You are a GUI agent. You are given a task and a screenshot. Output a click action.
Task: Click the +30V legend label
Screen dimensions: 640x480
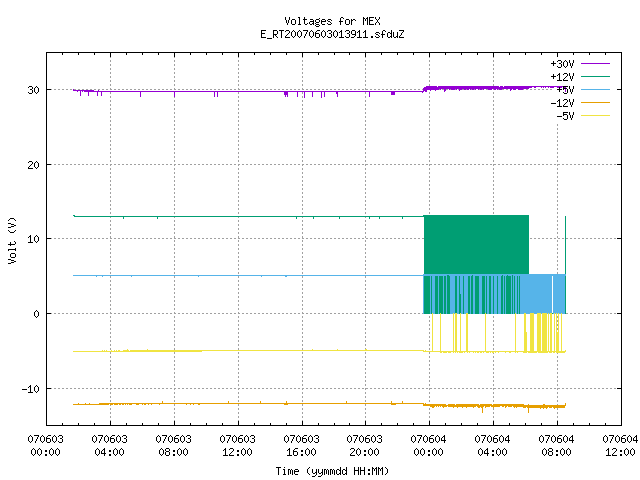(562, 64)
